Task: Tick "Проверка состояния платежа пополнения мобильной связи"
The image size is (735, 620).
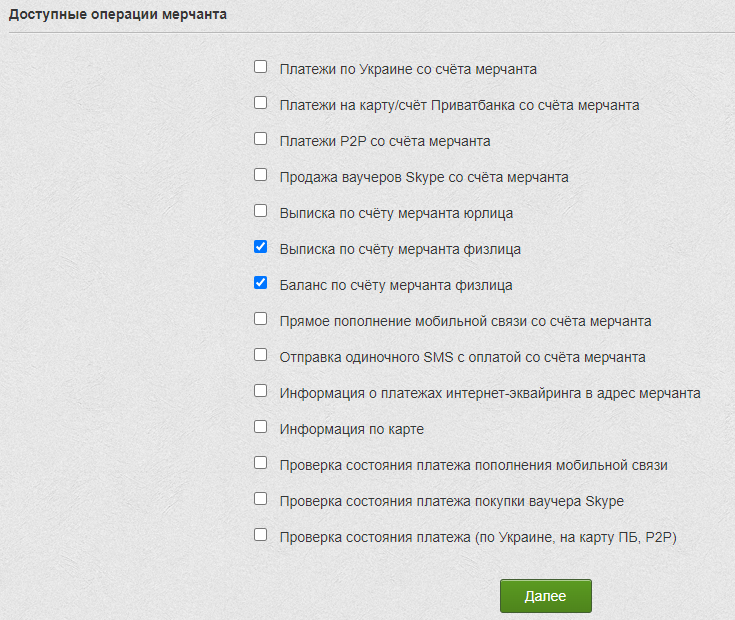Action: (x=261, y=463)
